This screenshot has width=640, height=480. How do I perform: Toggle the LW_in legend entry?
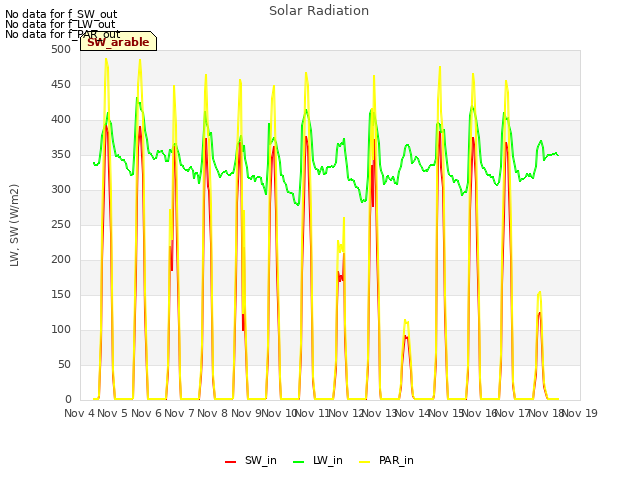tap(318, 460)
